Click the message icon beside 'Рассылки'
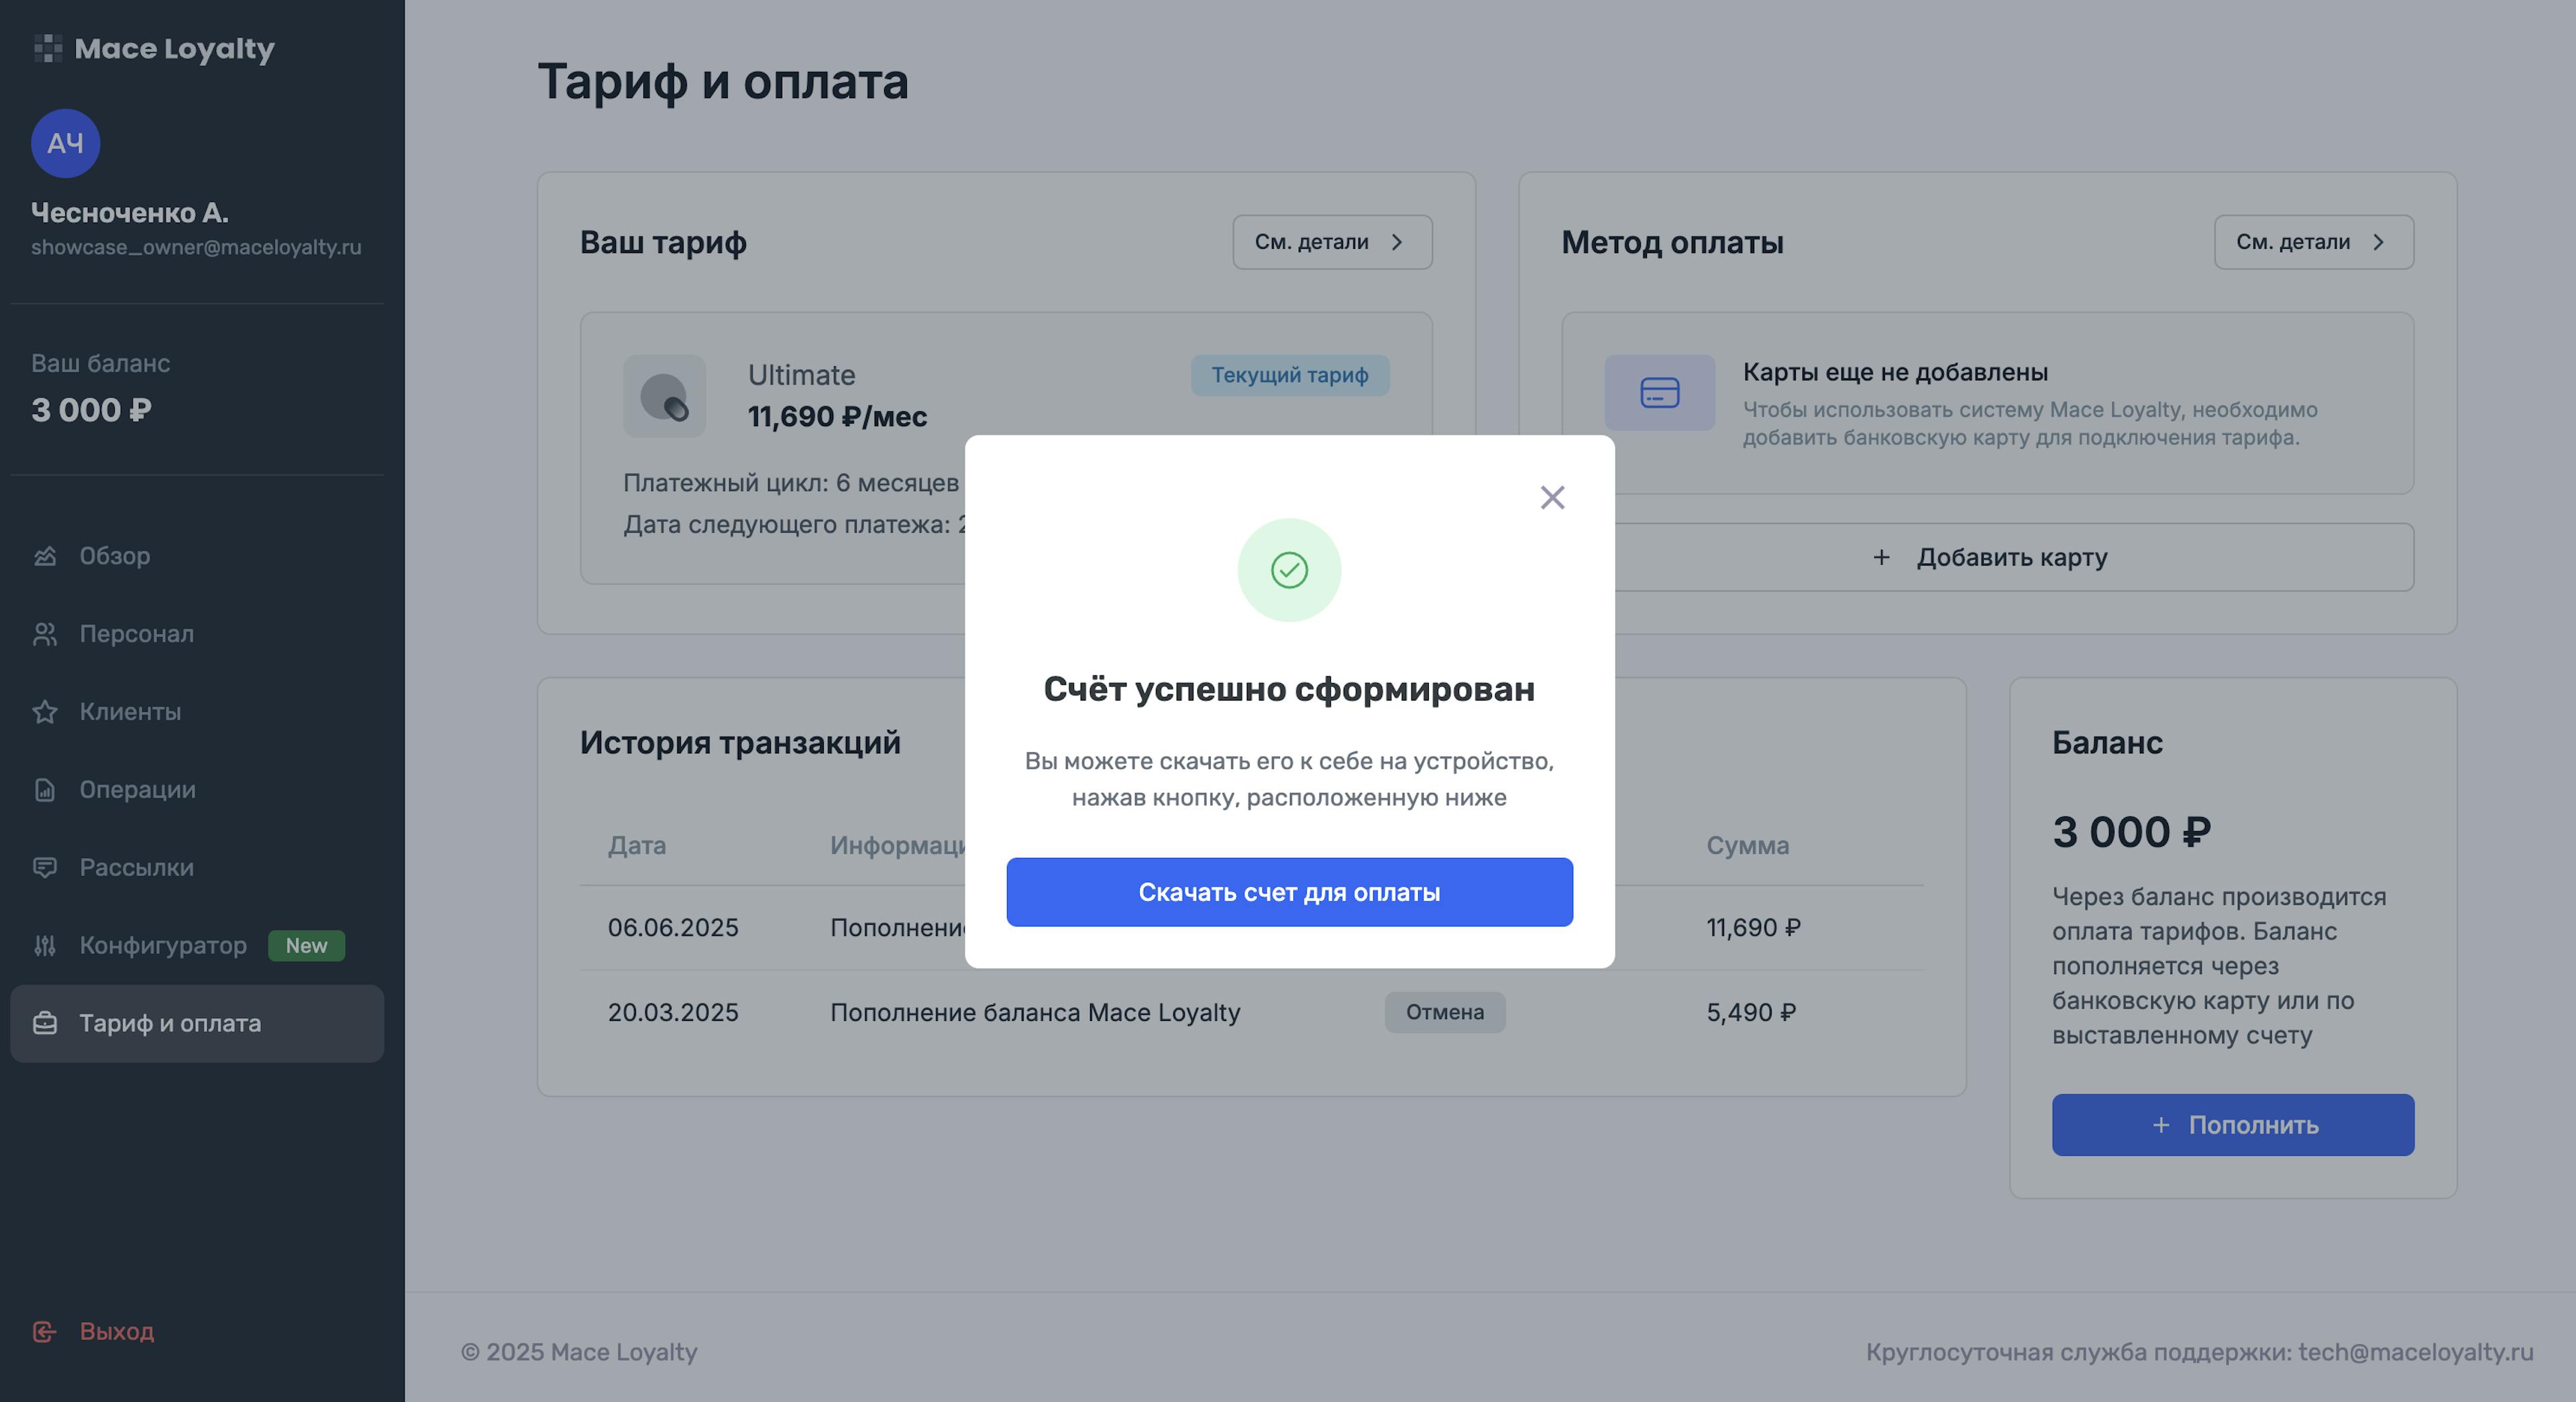This screenshot has height=1402, width=2576. coord(45,868)
